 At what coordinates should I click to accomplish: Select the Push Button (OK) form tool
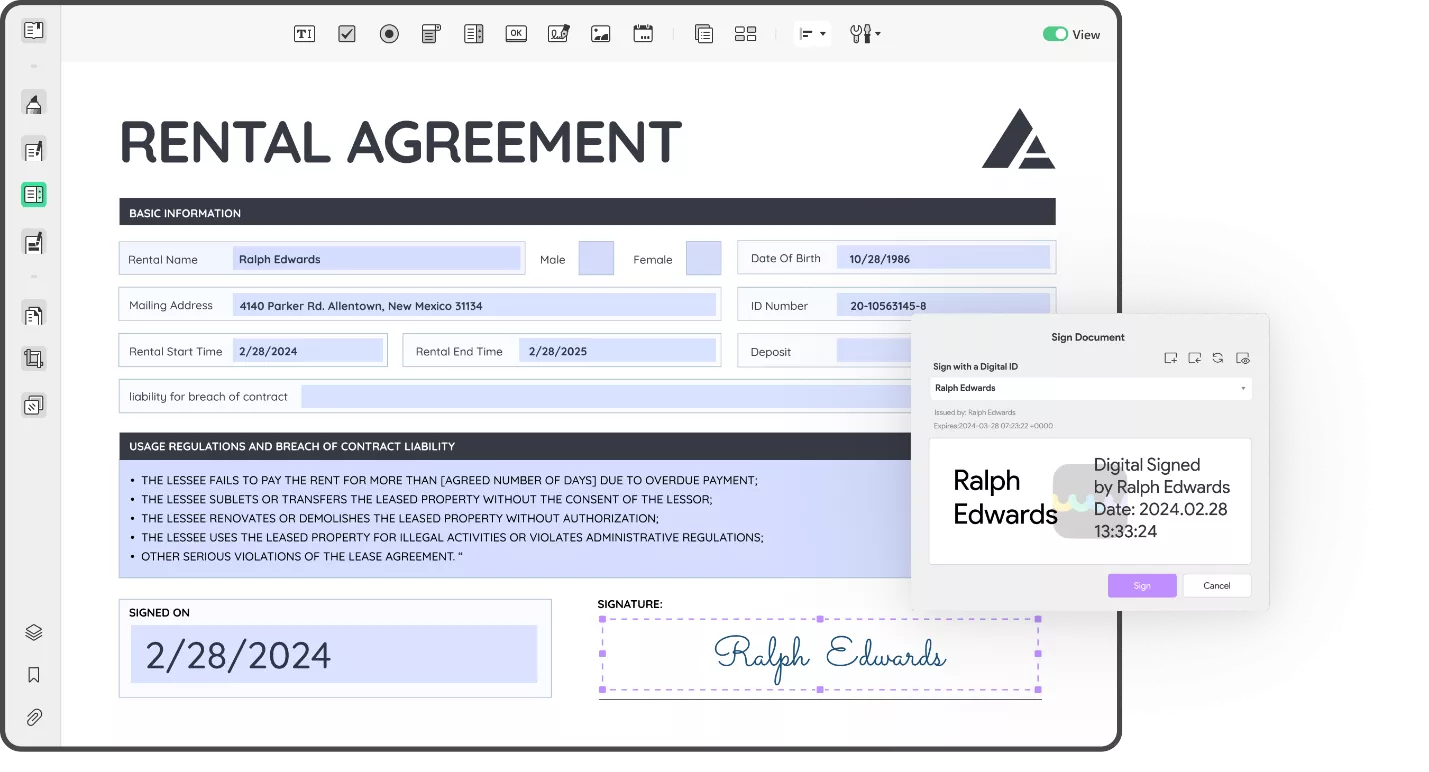click(x=516, y=33)
